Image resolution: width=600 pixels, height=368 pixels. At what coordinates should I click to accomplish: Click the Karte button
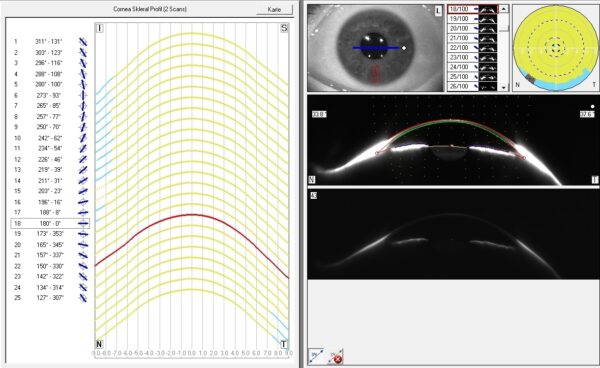click(x=274, y=9)
